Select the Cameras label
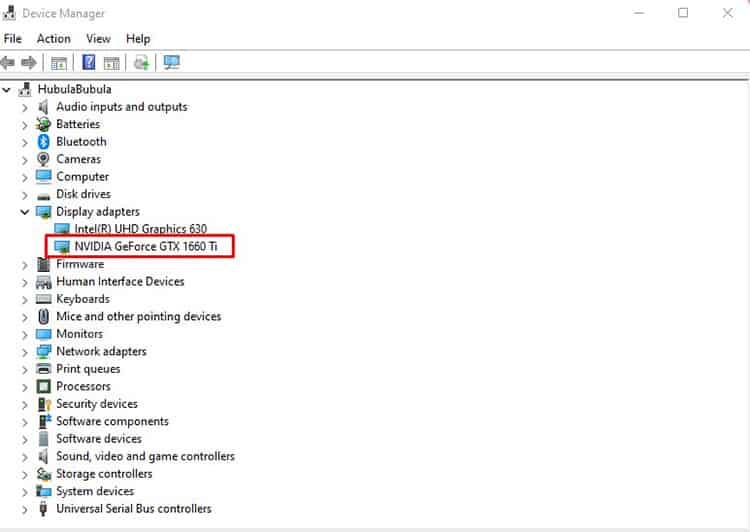The width and height of the screenshot is (750, 532). (x=78, y=159)
